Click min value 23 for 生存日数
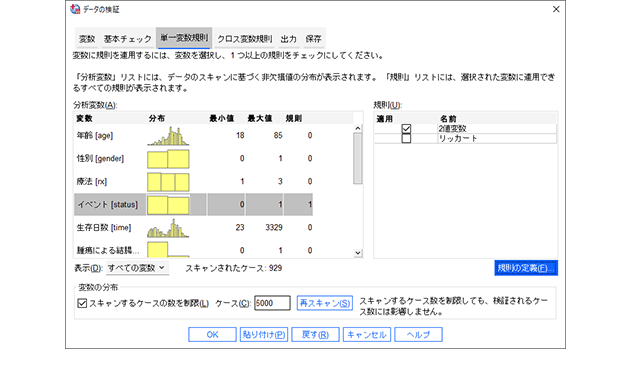The width and height of the screenshot is (630, 380). pyautogui.click(x=240, y=228)
